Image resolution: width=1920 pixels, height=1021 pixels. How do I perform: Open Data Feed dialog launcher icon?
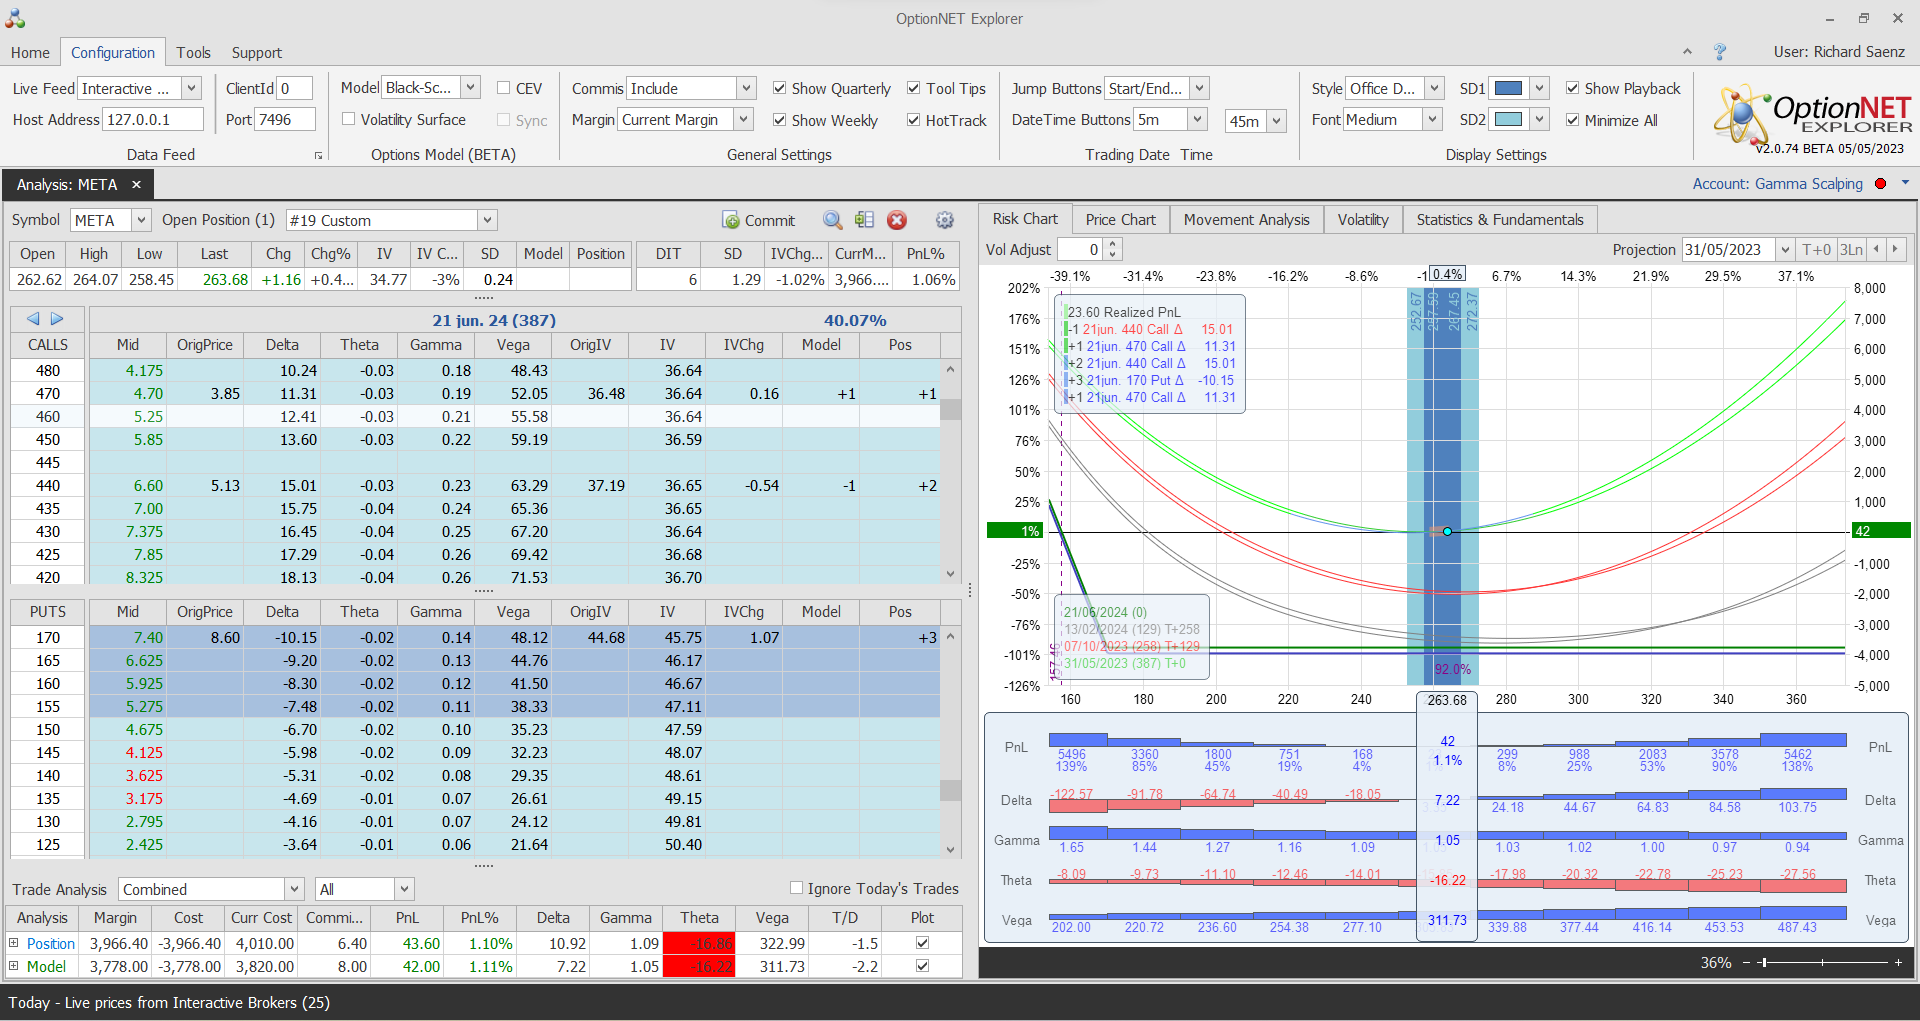(319, 155)
